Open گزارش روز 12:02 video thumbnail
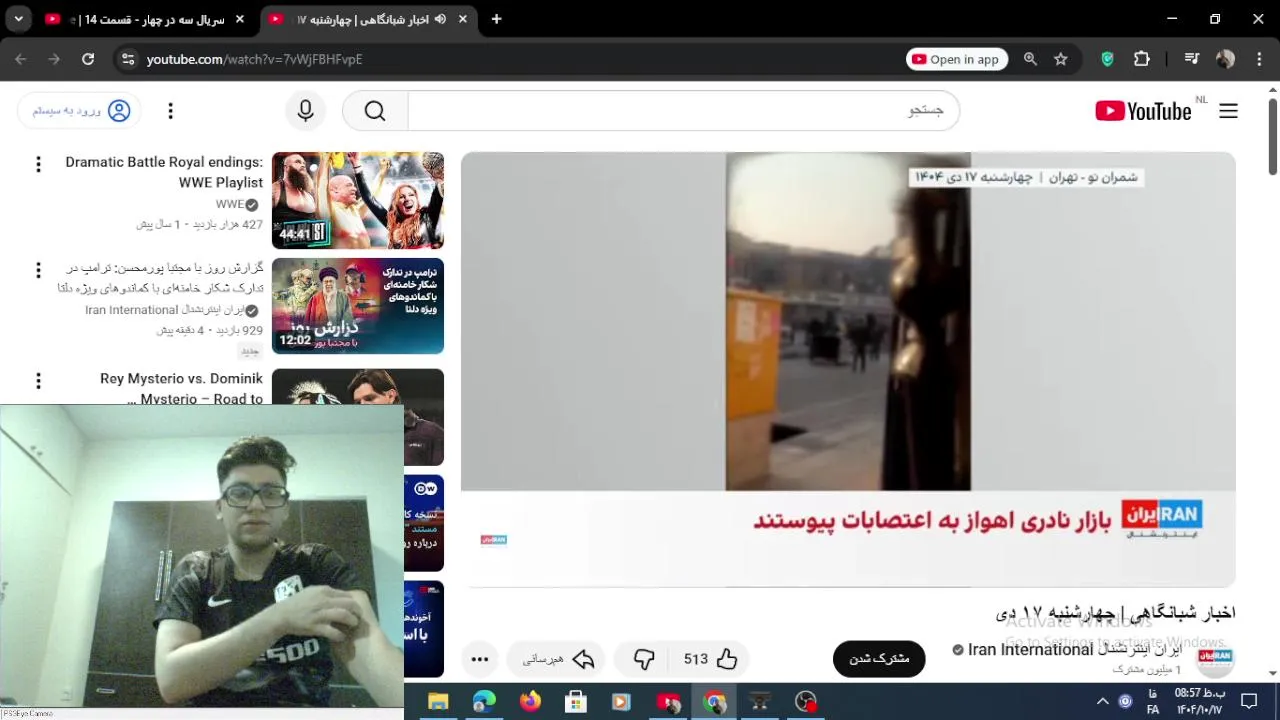The image size is (1280, 720). [358, 306]
